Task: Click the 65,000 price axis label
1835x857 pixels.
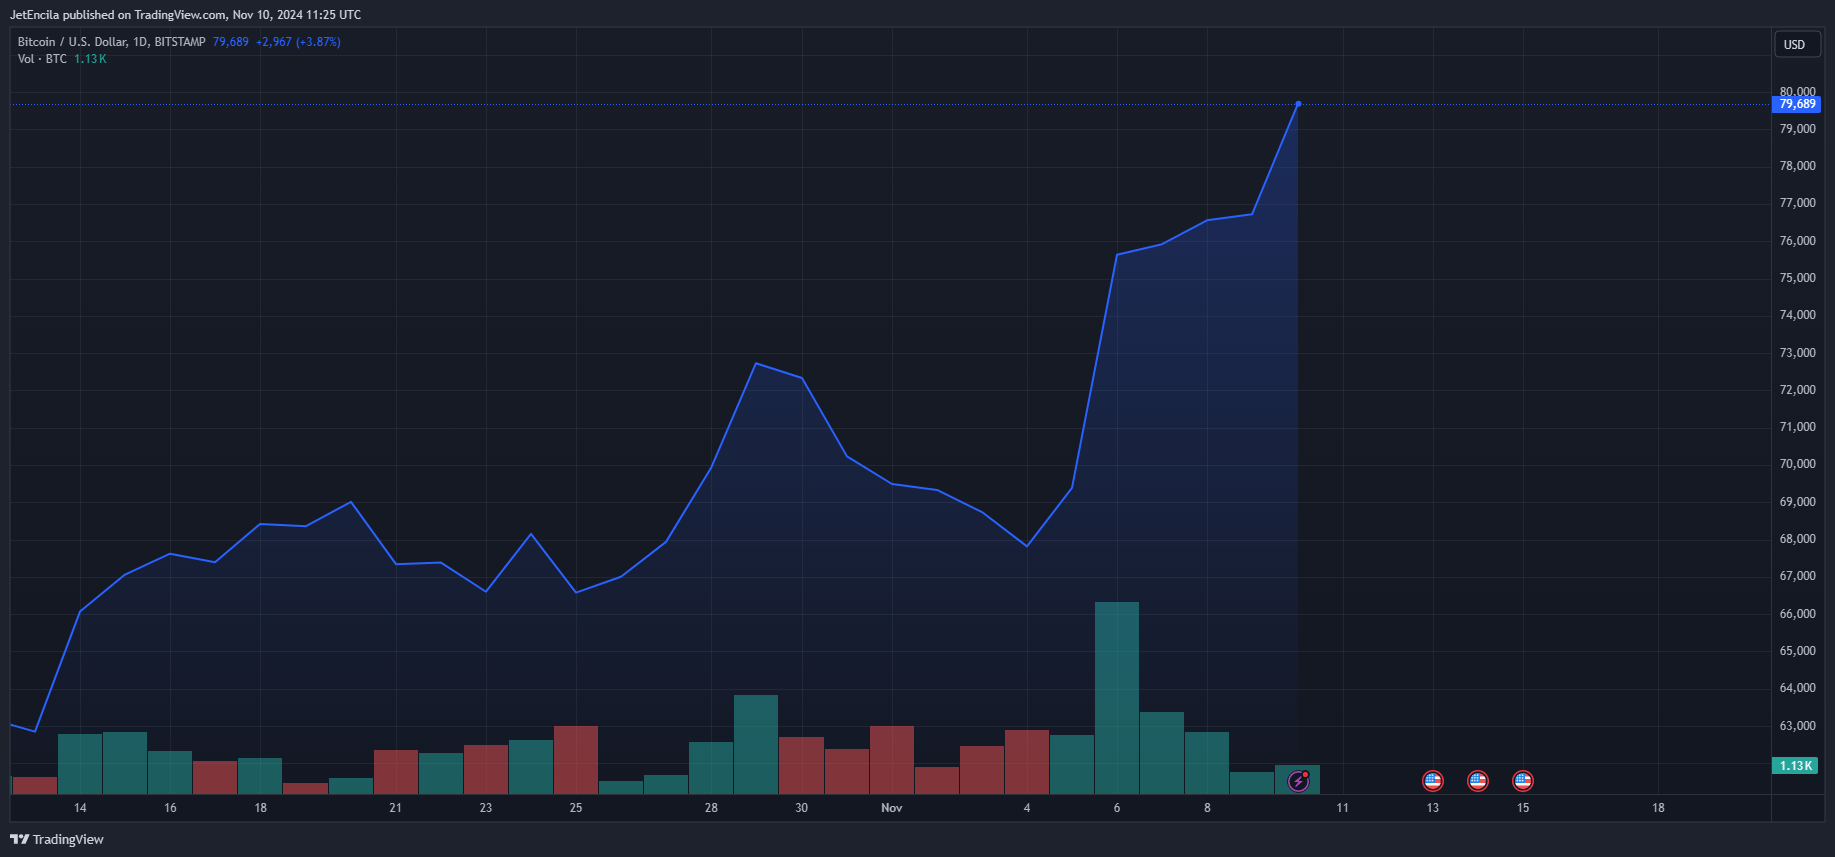Action: click(1798, 651)
